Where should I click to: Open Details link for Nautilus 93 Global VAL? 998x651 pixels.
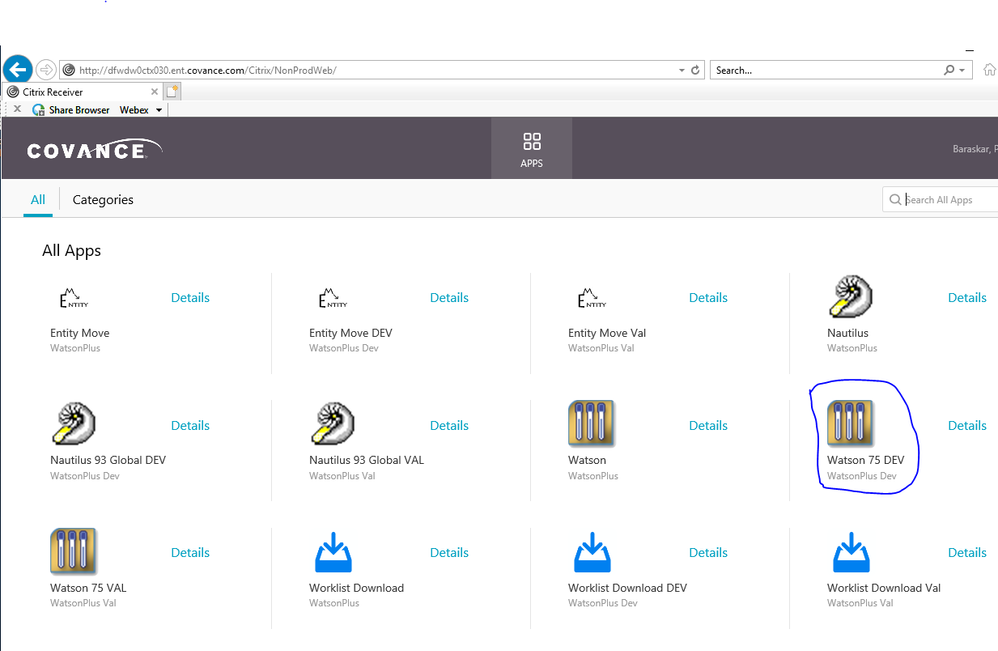(x=449, y=425)
